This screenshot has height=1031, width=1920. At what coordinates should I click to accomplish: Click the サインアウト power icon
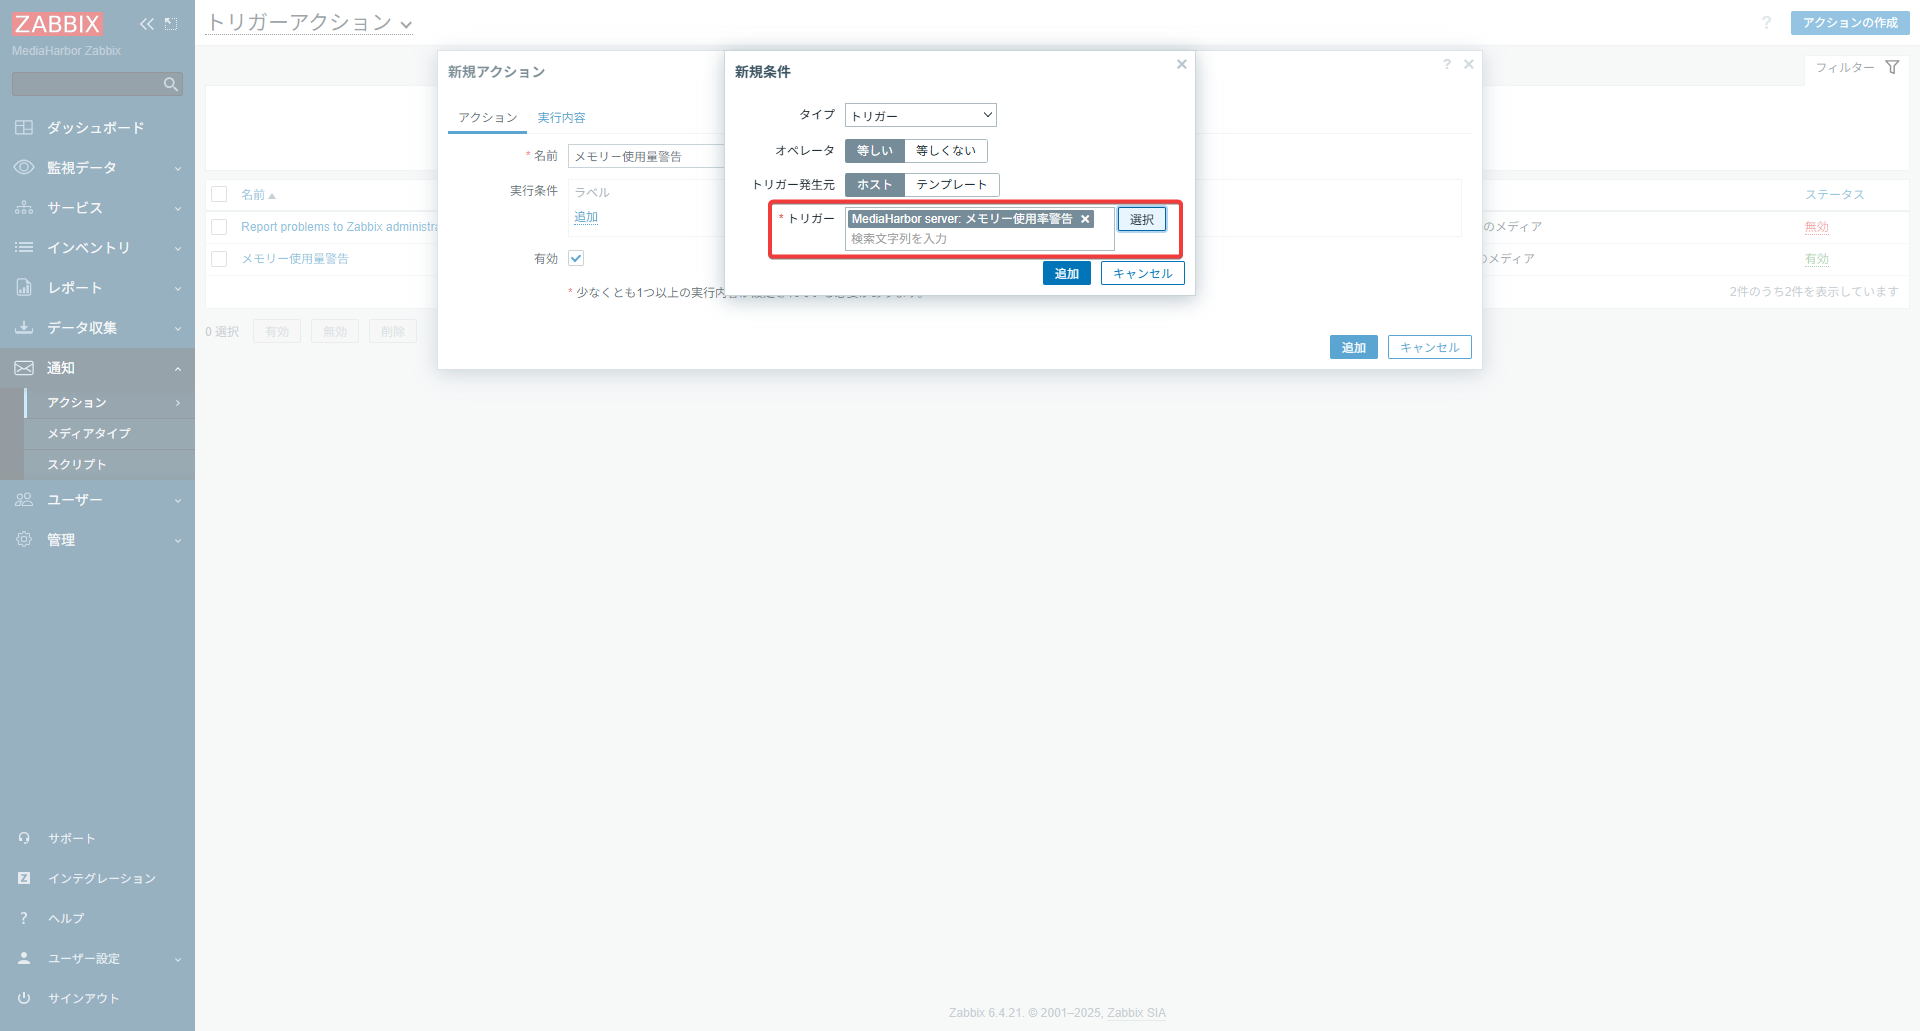click(x=24, y=998)
